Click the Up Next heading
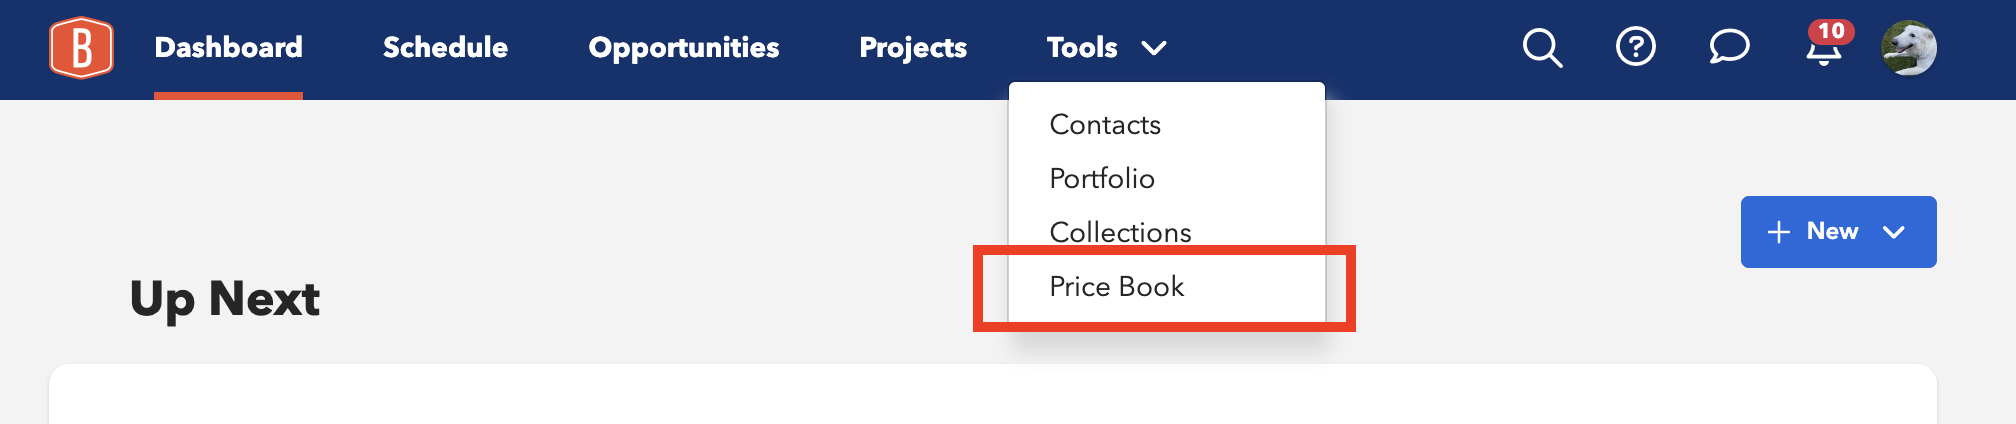2016x424 pixels. (x=225, y=298)
